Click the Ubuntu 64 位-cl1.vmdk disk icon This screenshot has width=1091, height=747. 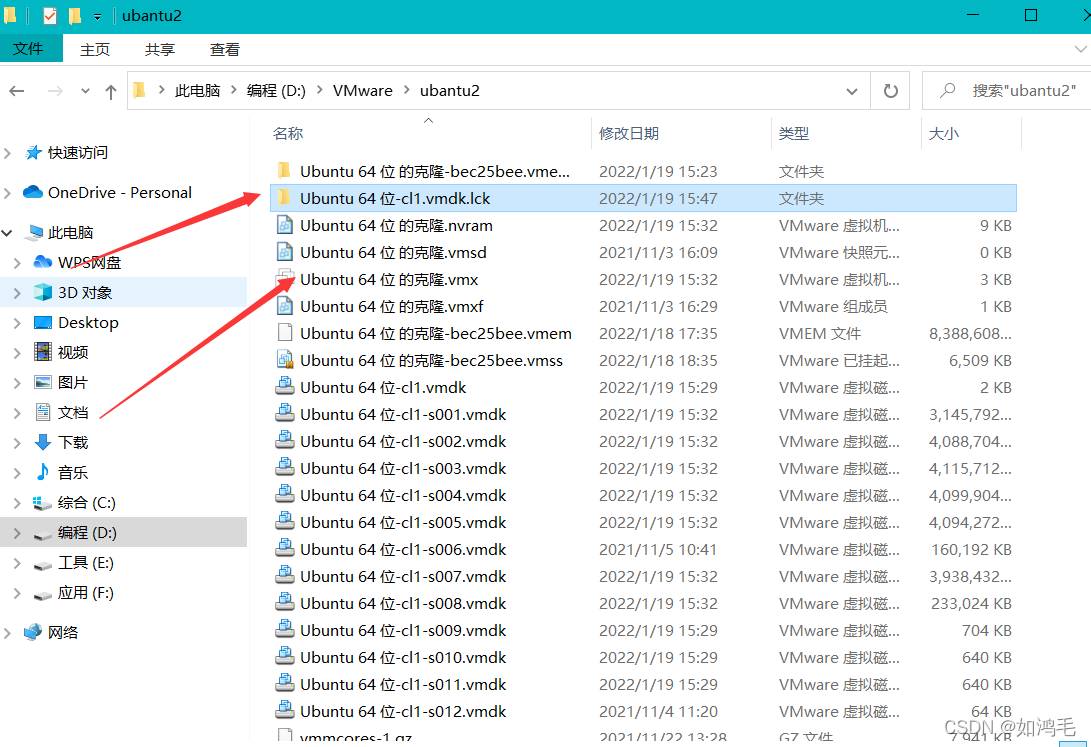[x=284, y=386]
